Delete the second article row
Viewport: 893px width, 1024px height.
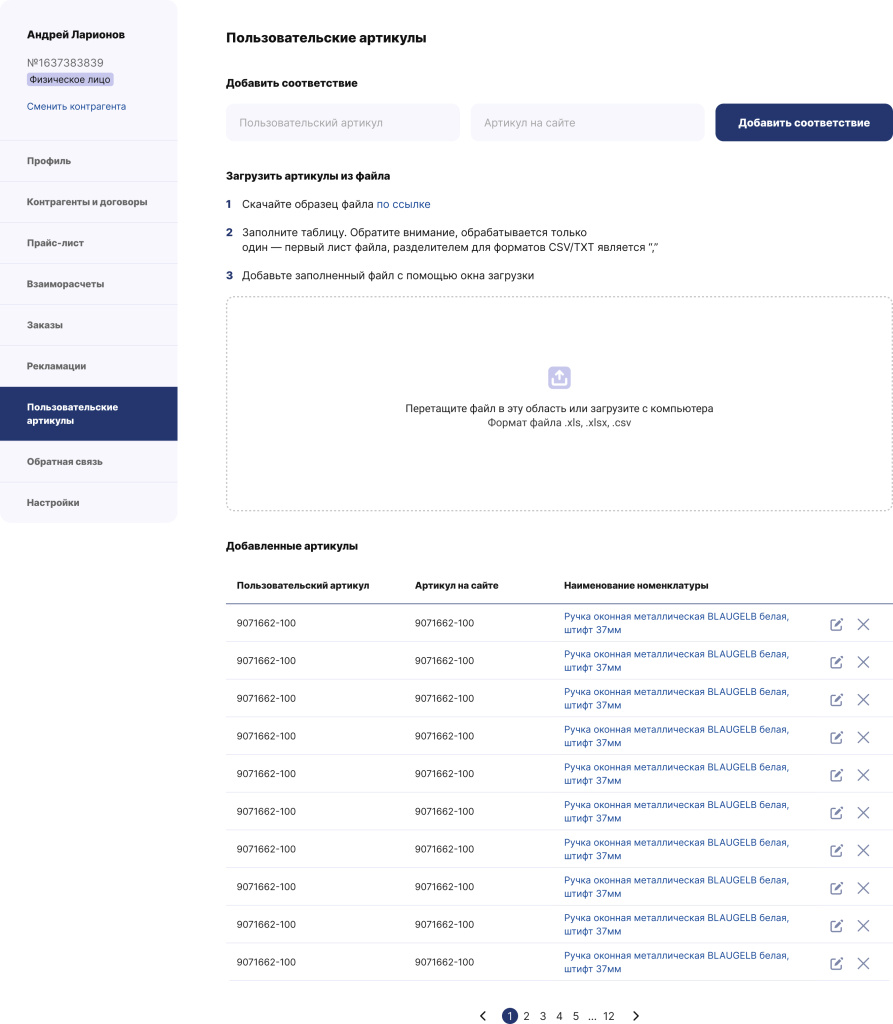point(864,662)
